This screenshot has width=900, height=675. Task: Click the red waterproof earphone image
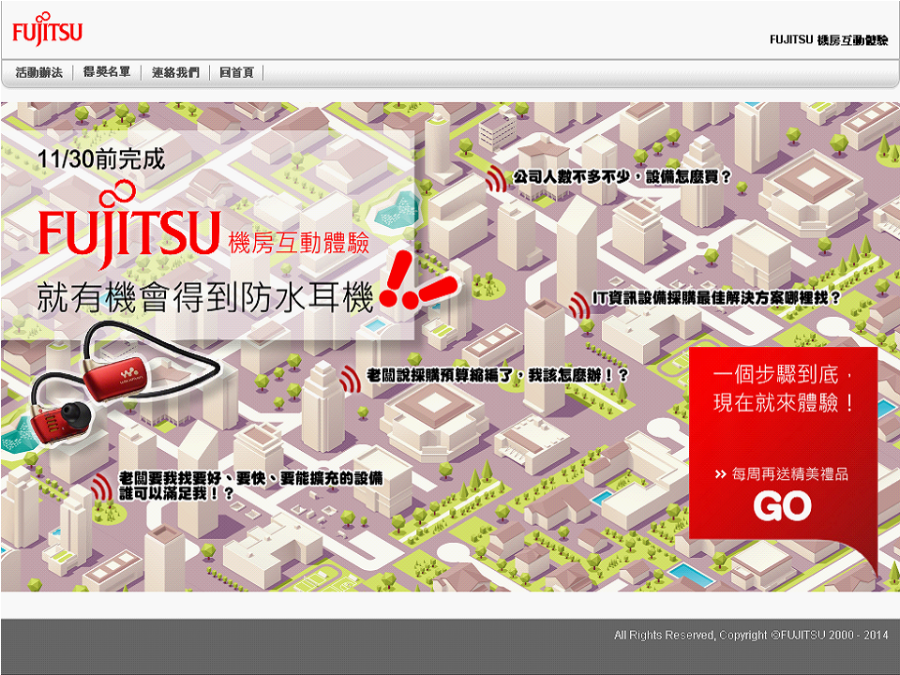coord(123,385)
